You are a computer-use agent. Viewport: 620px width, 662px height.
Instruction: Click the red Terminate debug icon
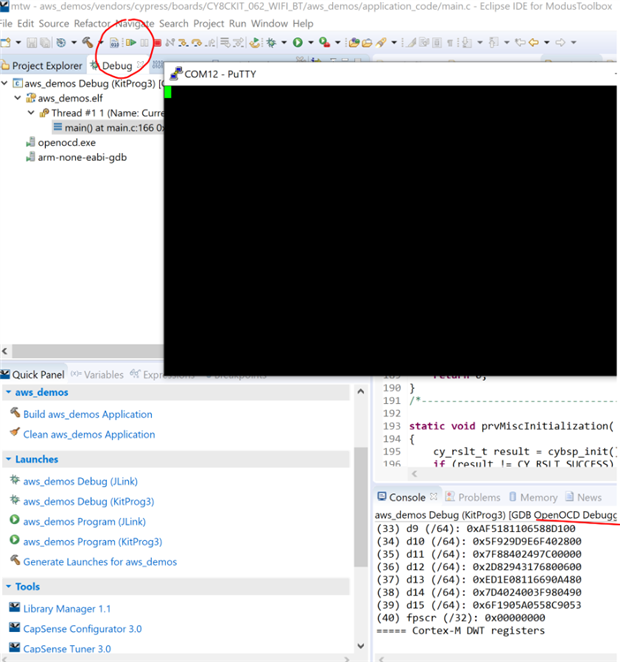point(157,43)
